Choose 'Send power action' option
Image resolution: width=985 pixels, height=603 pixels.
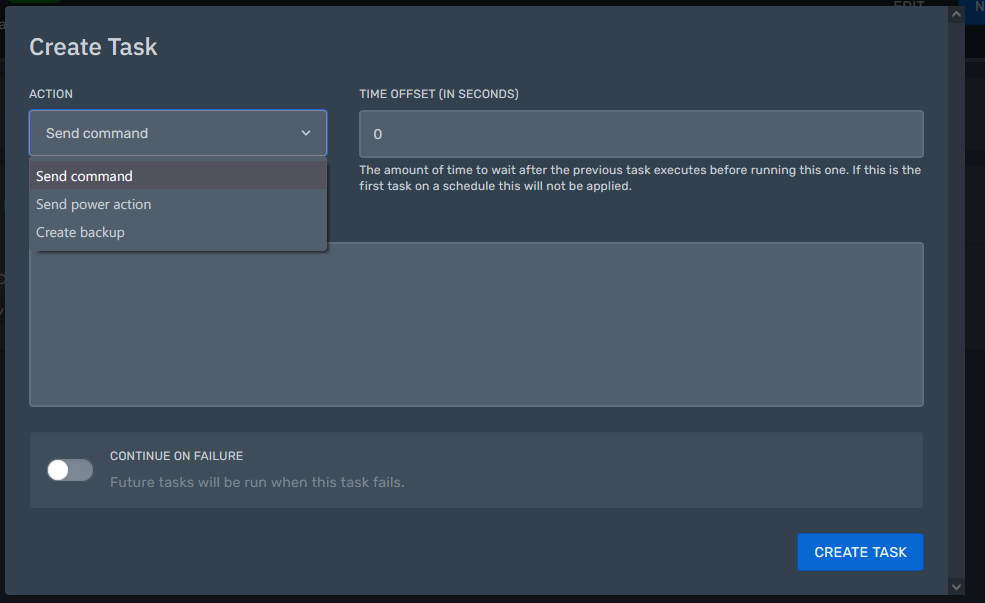click(x=178, y=204)
